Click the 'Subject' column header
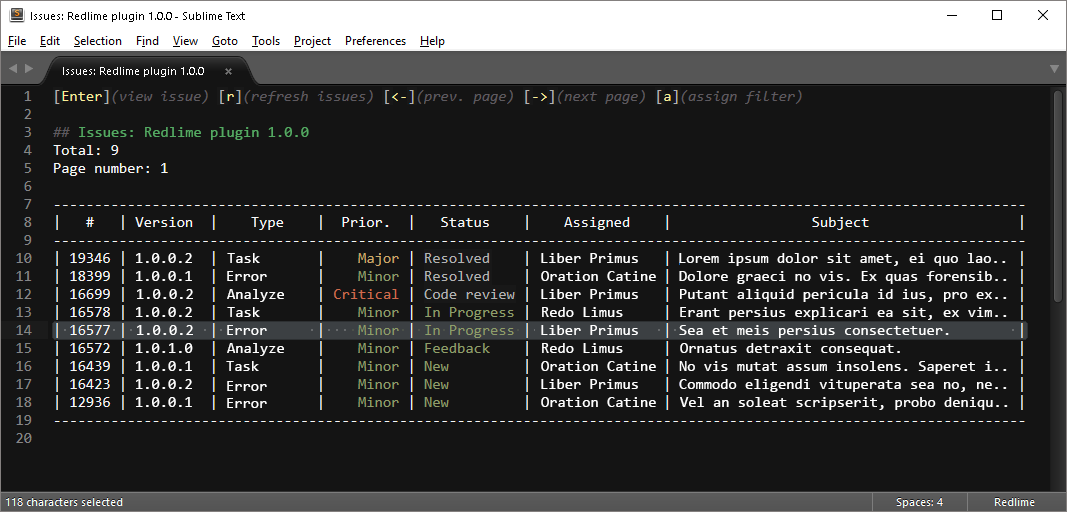 (x=840, y=222)
